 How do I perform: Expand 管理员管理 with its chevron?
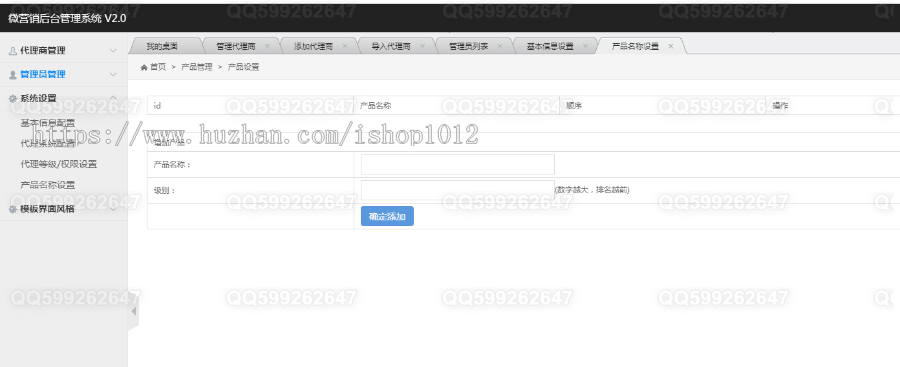[113, 75]
